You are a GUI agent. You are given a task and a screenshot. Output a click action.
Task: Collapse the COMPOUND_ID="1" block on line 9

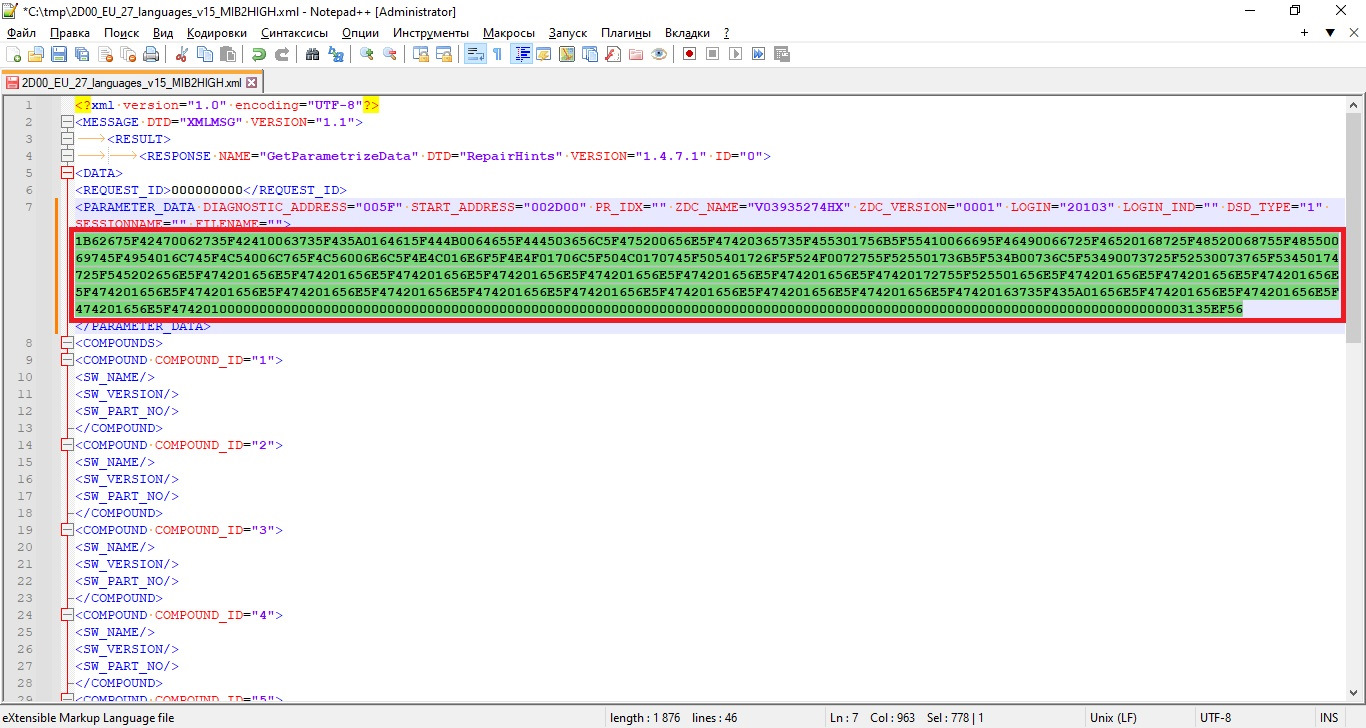pyautogui.click(x=67, y=360)
